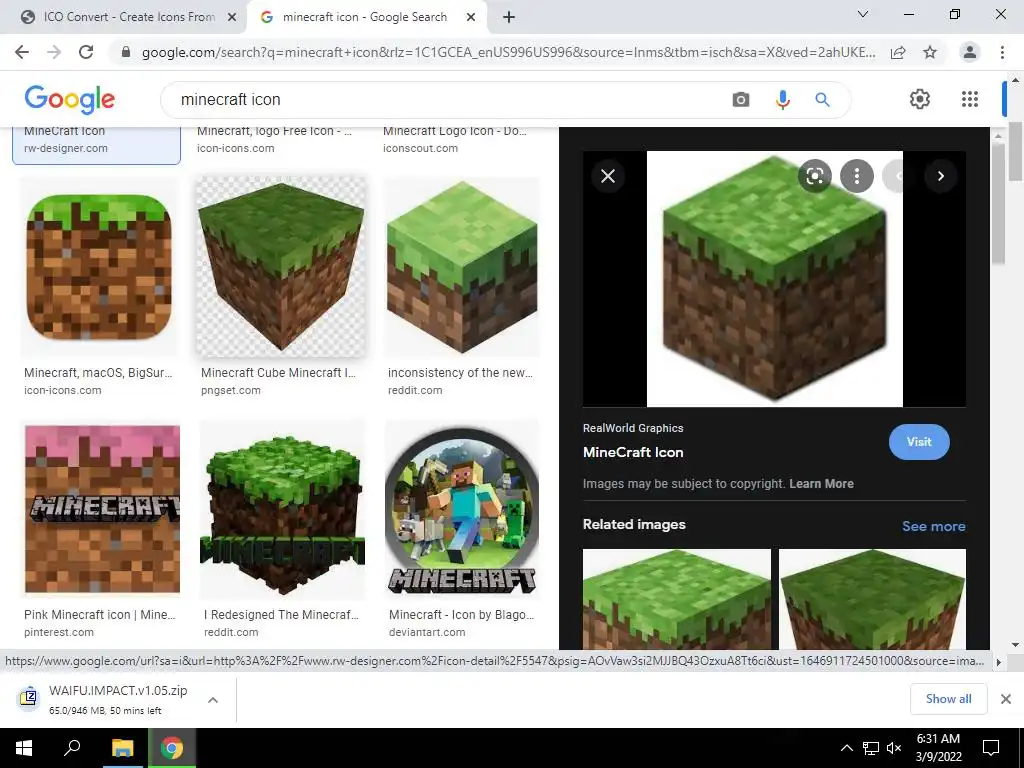The height and width of the screenshot is (768, 1024).
Task: Open the taskbar clock and date
Action: [938, 748]
